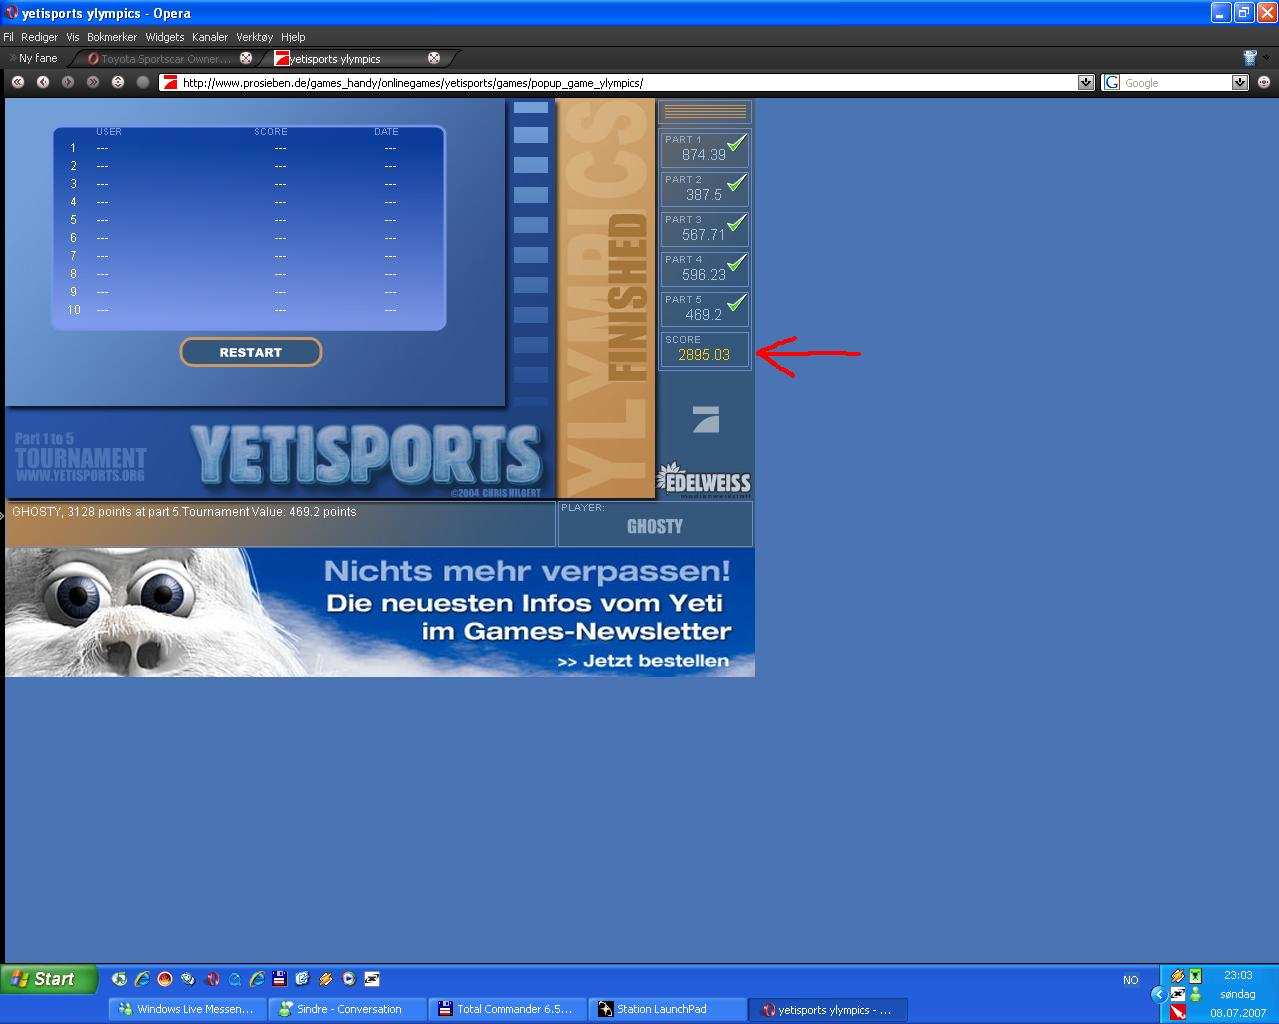Open Total Commander from the taskbar
Viewport: 1279px width, 1024px height.
click(507, 1009)
